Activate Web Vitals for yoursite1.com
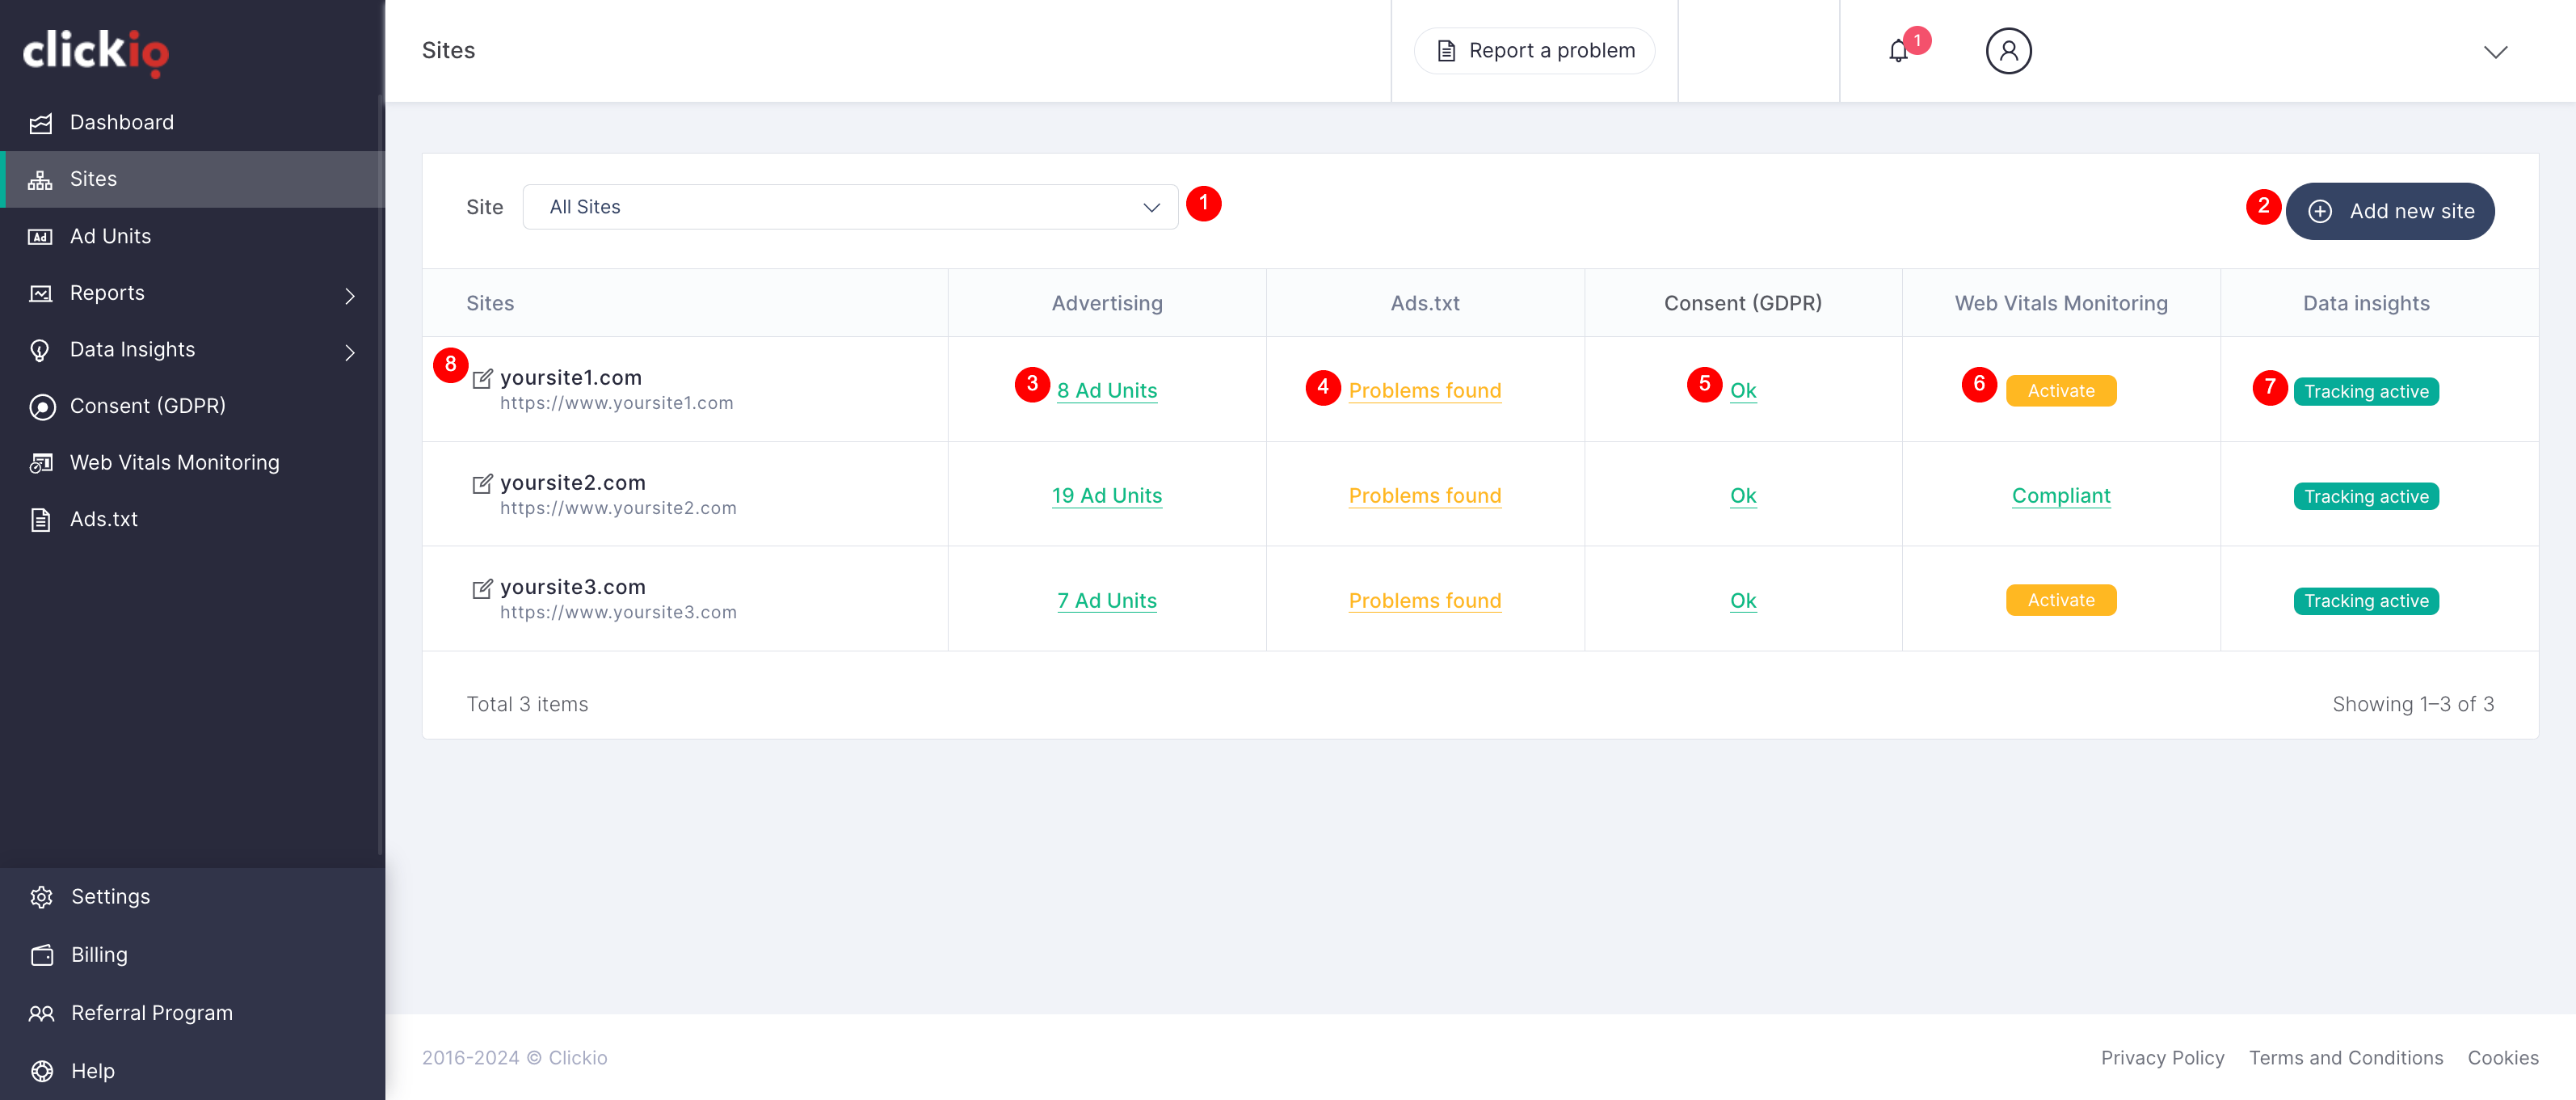Image resolution: width=2576 pixels, height=1100 pixels. (2061, 391)
